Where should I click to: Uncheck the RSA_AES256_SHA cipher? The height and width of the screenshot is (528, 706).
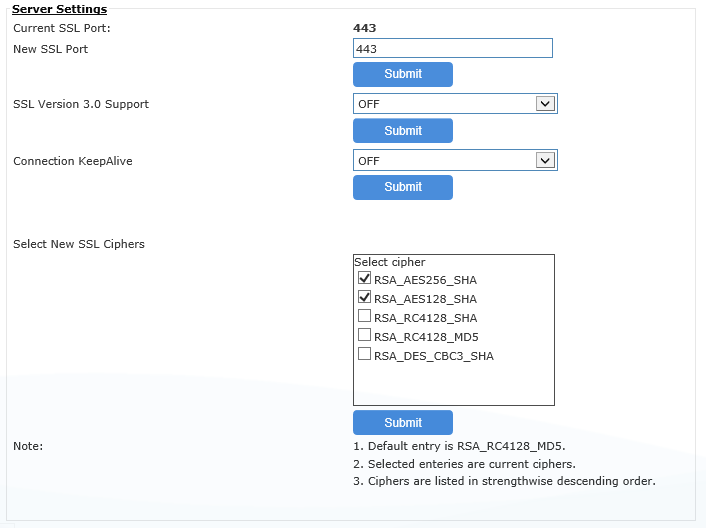pyautogui.click(x=364, y=278)
